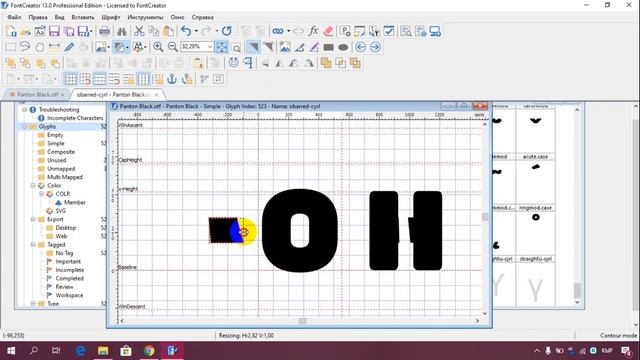Screen dimensions: 640x360
Task: Open the Инструменты menu
Action: [145, 17]
